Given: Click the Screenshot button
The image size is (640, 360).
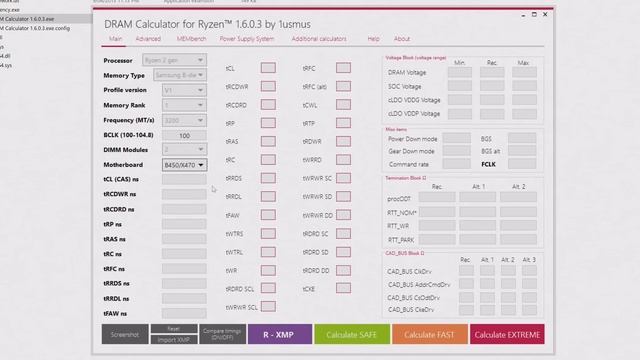Looking at the screenshot, I should (x=125, y=334).
